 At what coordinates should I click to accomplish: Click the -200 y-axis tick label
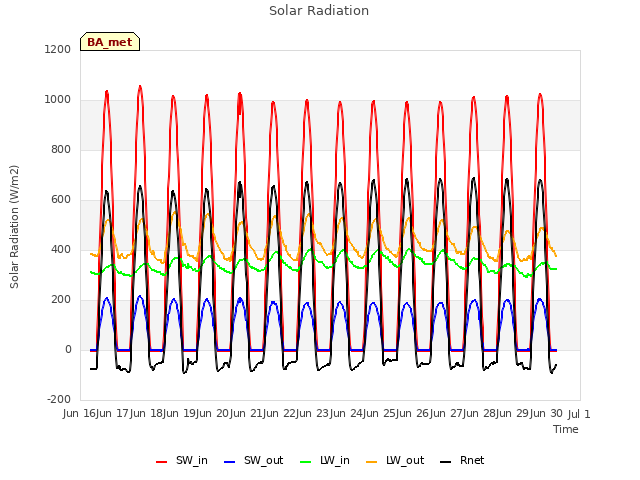pos(59,400)
